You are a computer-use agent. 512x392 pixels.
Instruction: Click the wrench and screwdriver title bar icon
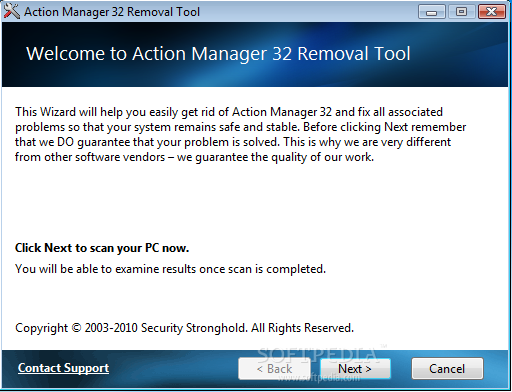(11, 11)
